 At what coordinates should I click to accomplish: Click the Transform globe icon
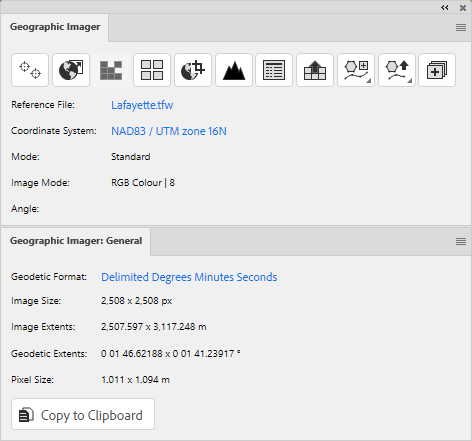click(x=71, y=70)
